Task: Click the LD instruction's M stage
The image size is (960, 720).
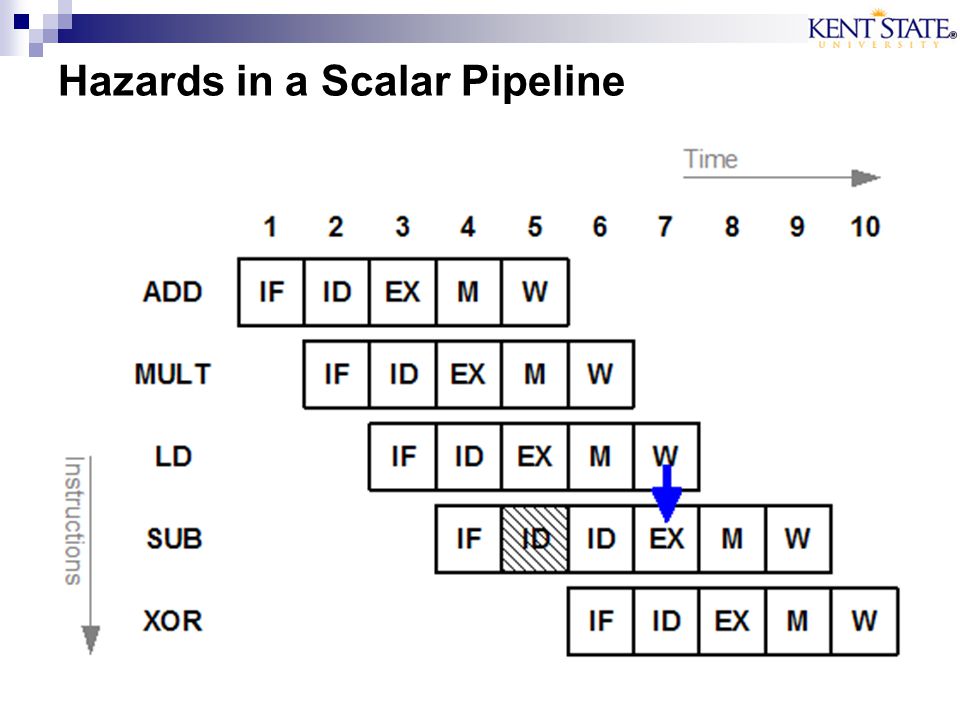Action: tap(601, 456)
